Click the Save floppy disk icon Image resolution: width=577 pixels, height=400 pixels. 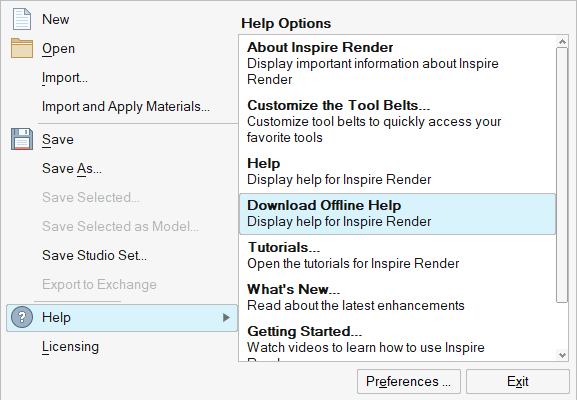click(x=22, y=139)
